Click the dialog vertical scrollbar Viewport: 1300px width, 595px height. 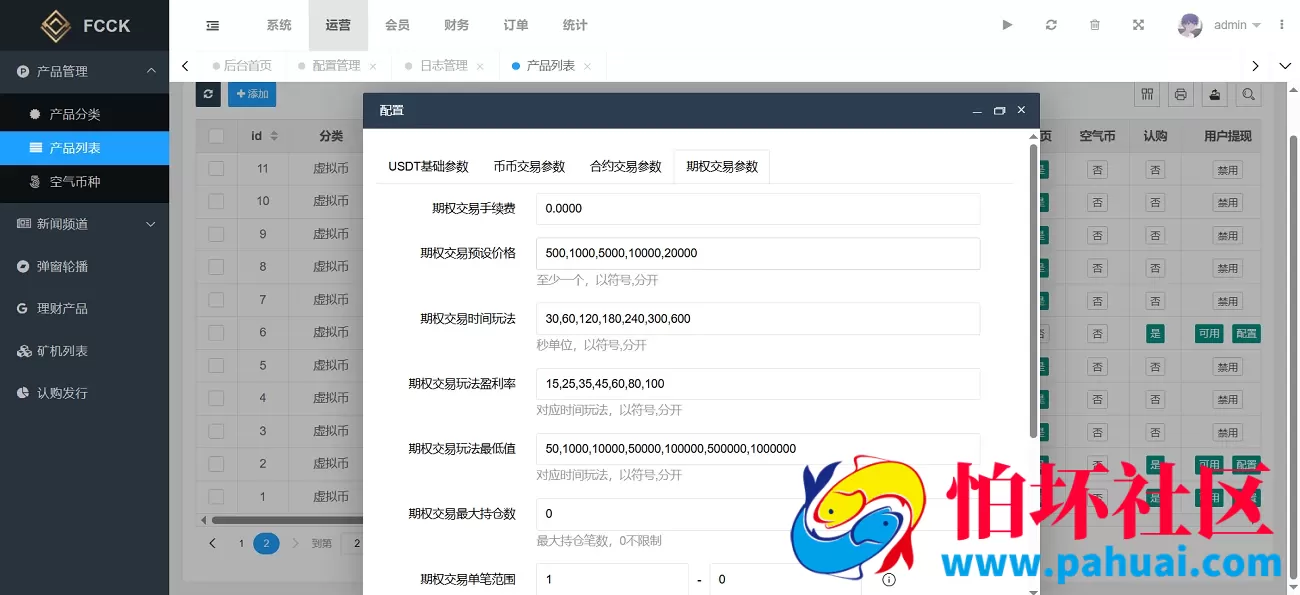pos(1034,290)
